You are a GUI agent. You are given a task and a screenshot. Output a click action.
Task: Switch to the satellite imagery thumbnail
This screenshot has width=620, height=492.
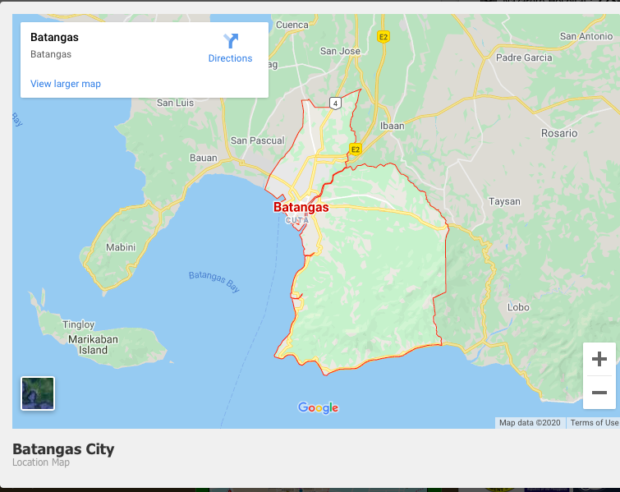click(x=38, y=393)
